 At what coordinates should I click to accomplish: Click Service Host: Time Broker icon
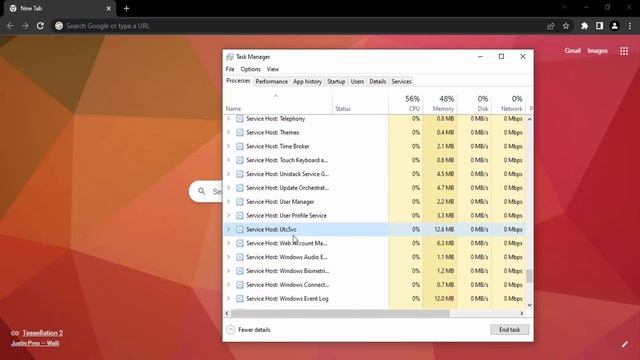tap(240, 147)
